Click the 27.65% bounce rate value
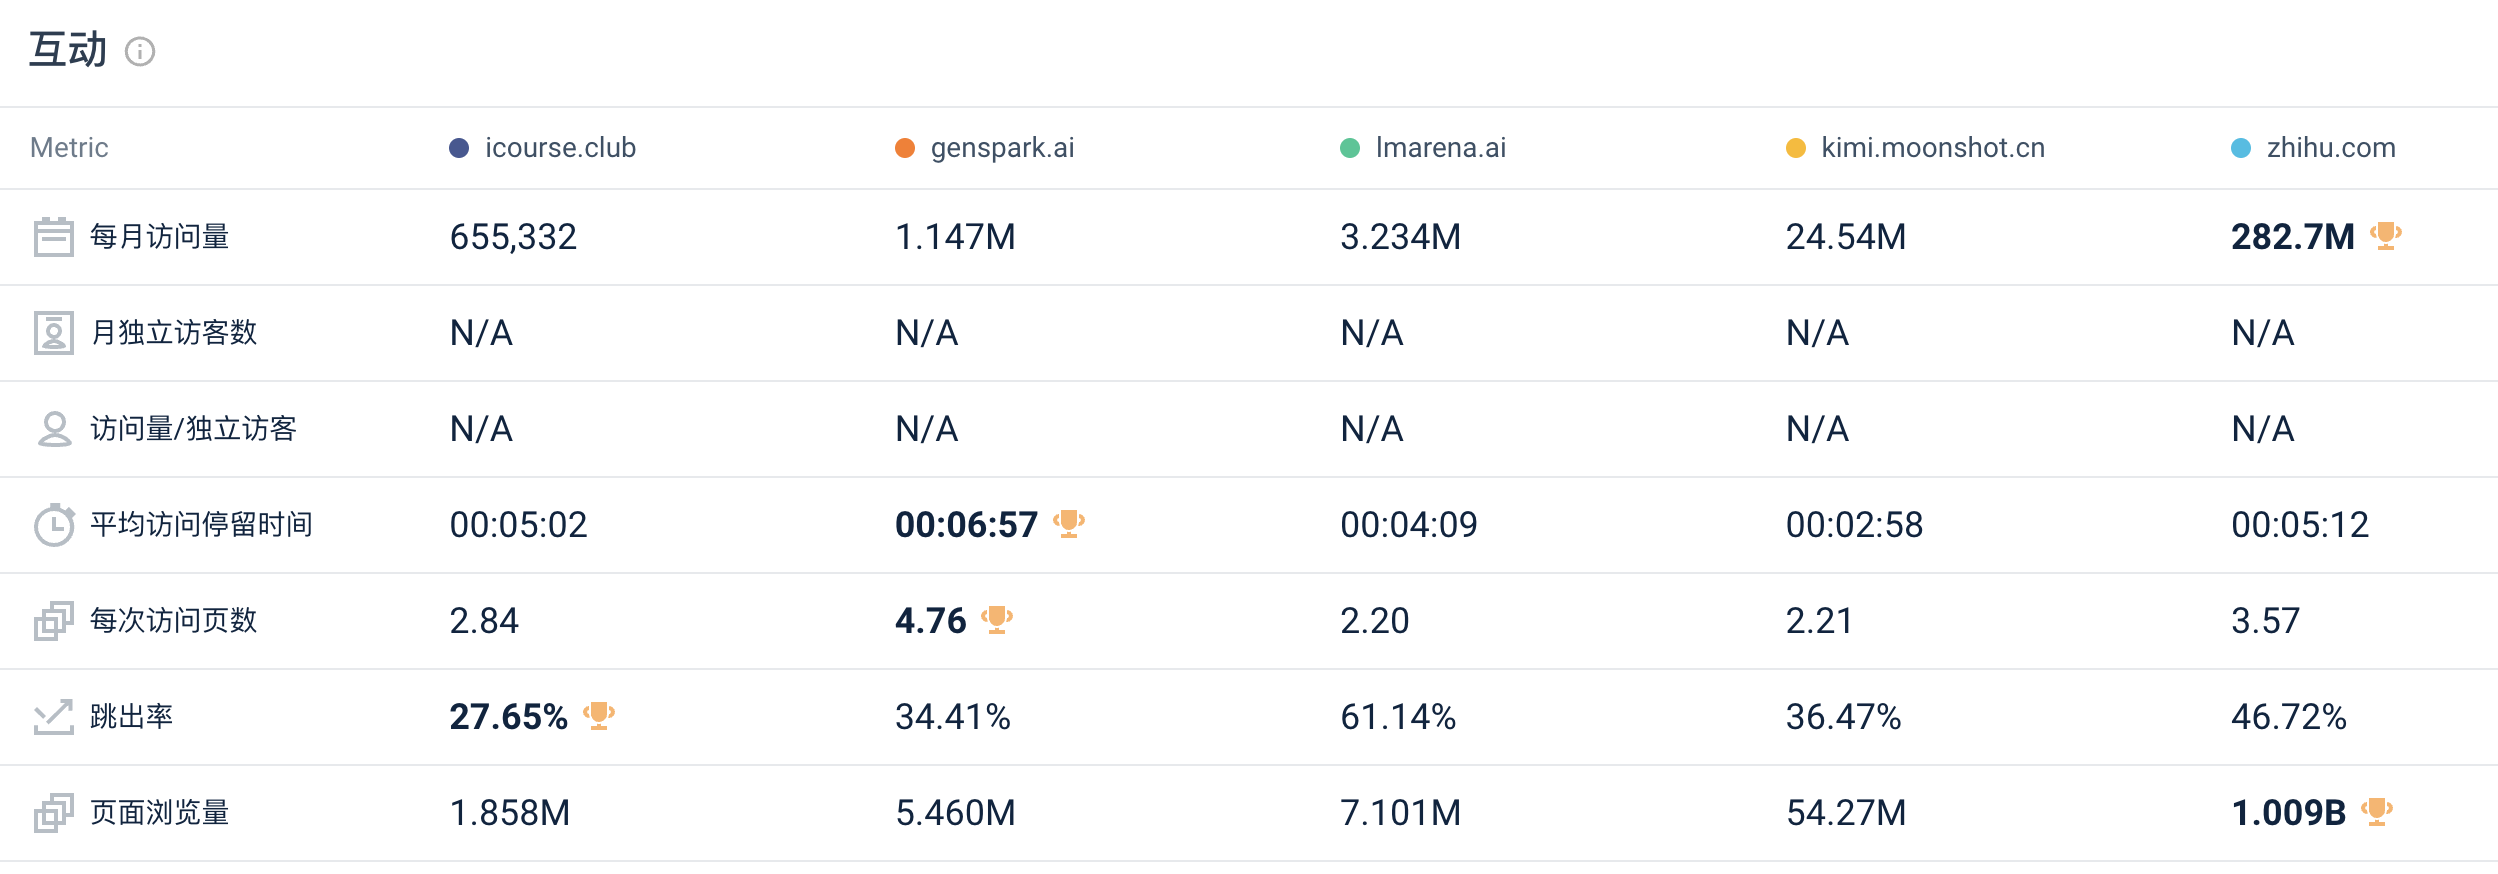This screenshot has height=874, width=2498. [x=509, y=717]
